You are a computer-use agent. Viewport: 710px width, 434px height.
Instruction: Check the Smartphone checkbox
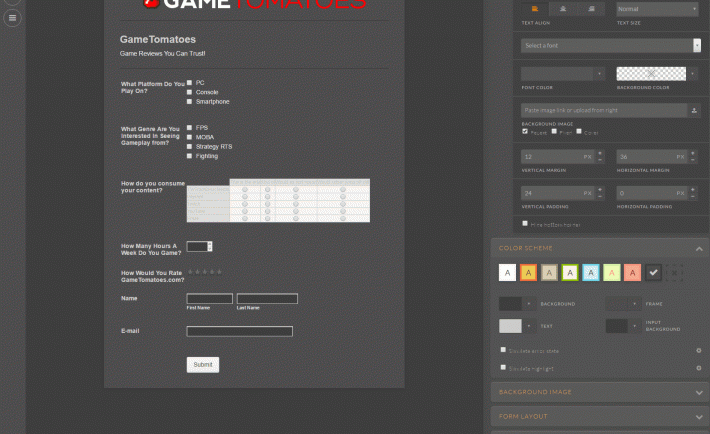click(189, 102)
